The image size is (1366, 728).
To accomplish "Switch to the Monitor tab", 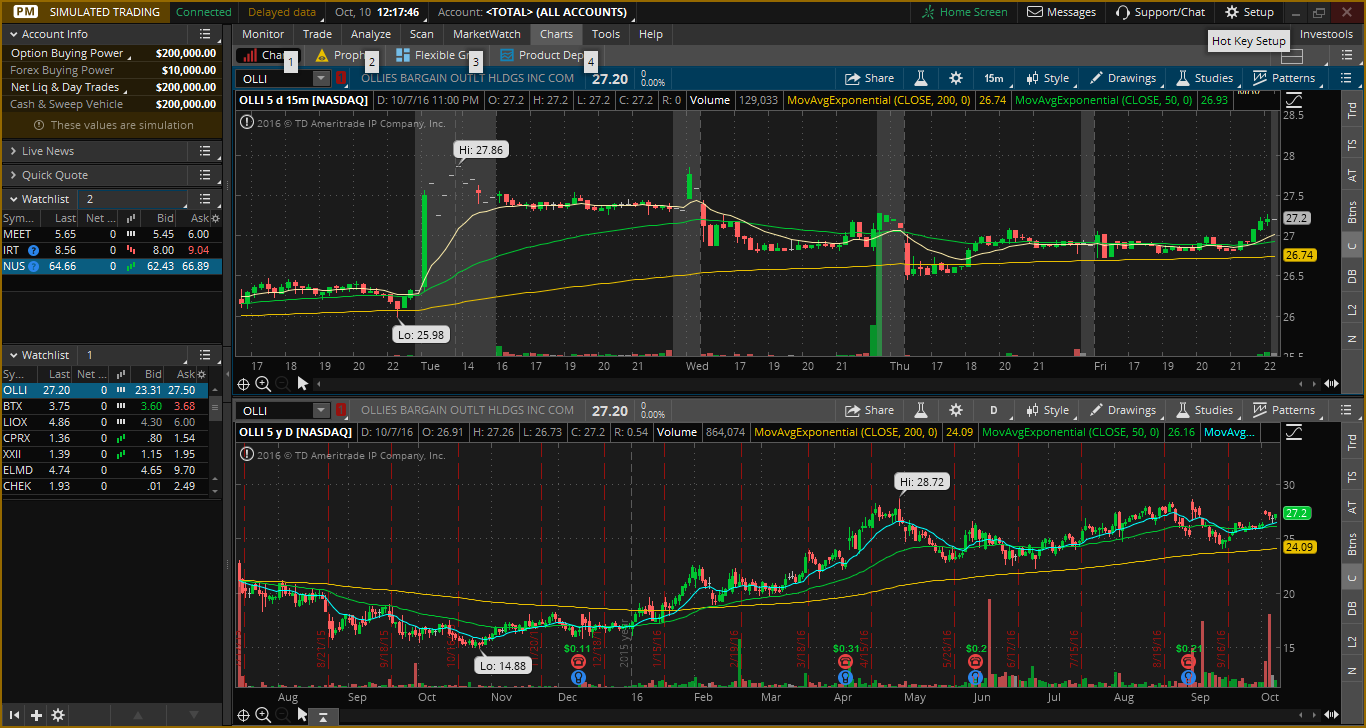I will (263, 34).
